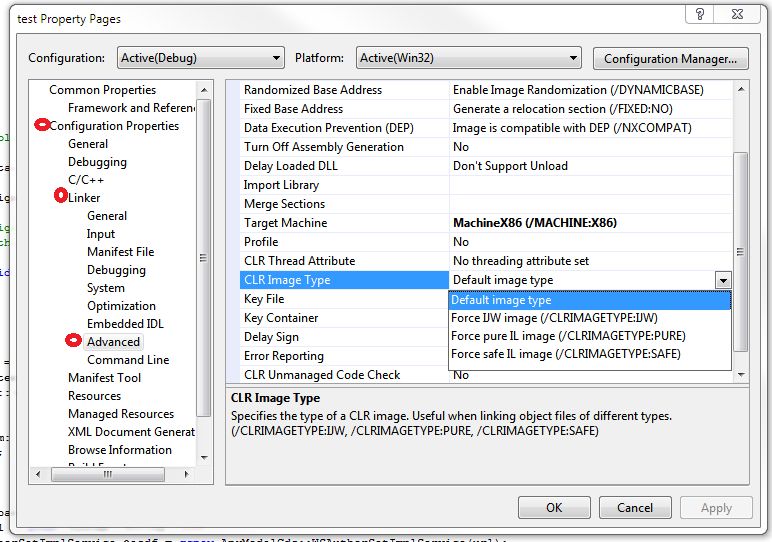Image resolution: width=772 pixels, height=542 pixels.
Task: Click the Don't Support Unload value
Action: (x=510, y=166)
